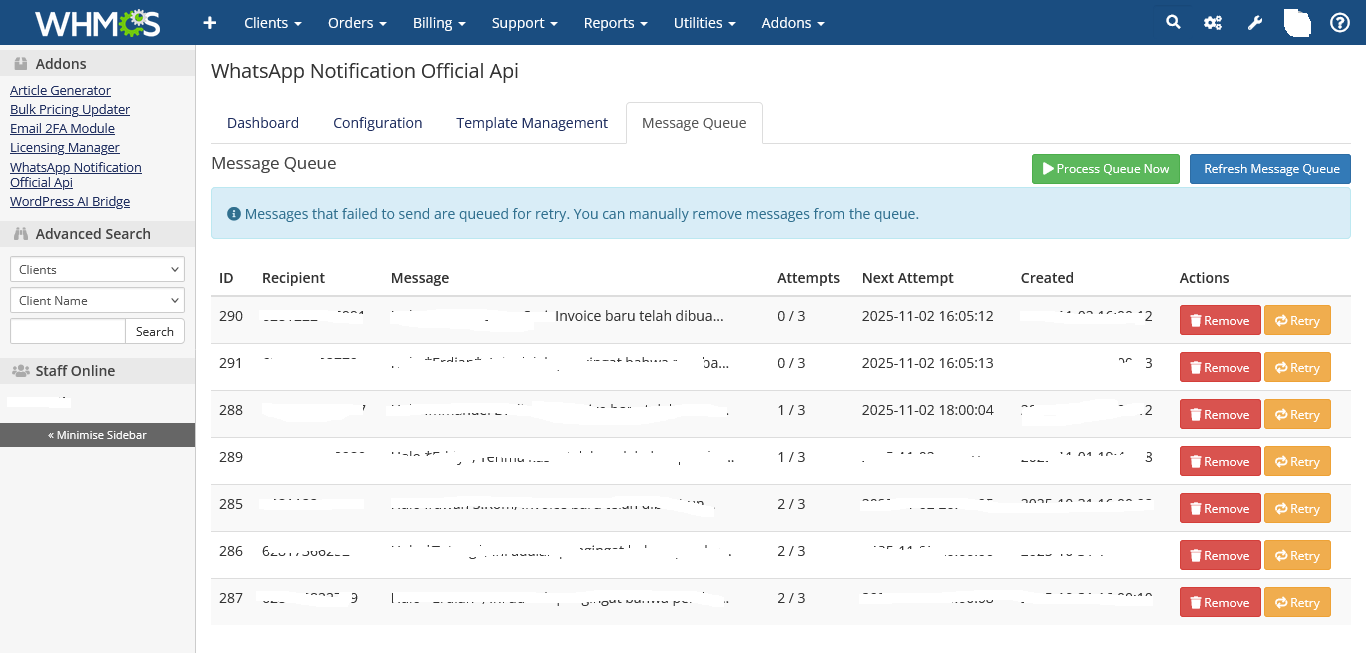The height and width of the screenshot is (653, 1366).
Task: Open the search magnifier icon in header
Action: (x=1173, y=22)
